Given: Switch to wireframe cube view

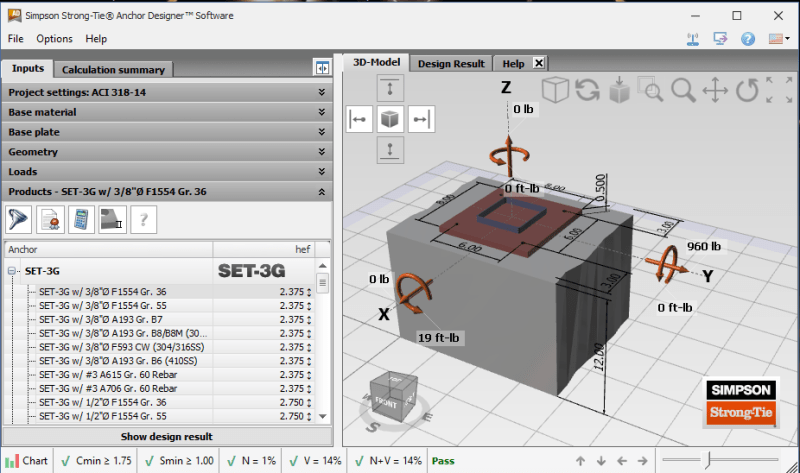Looking at the screenshot, I should pos(555,90).
